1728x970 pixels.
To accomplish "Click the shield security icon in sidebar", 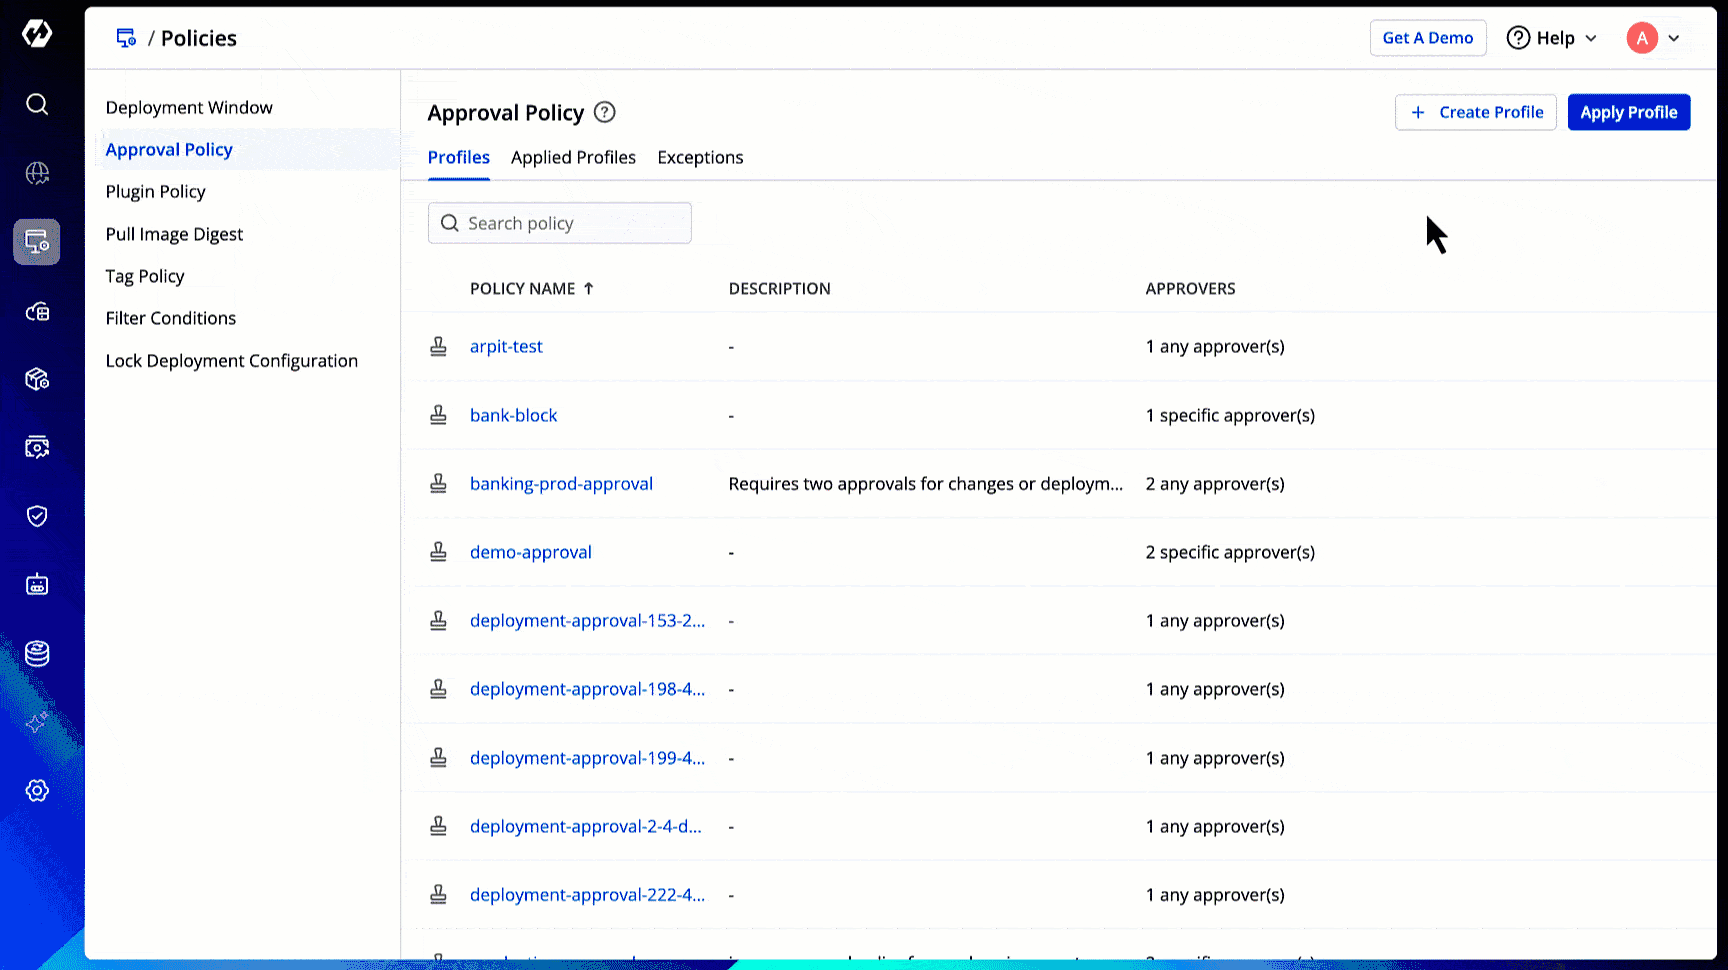I will 37,516.
